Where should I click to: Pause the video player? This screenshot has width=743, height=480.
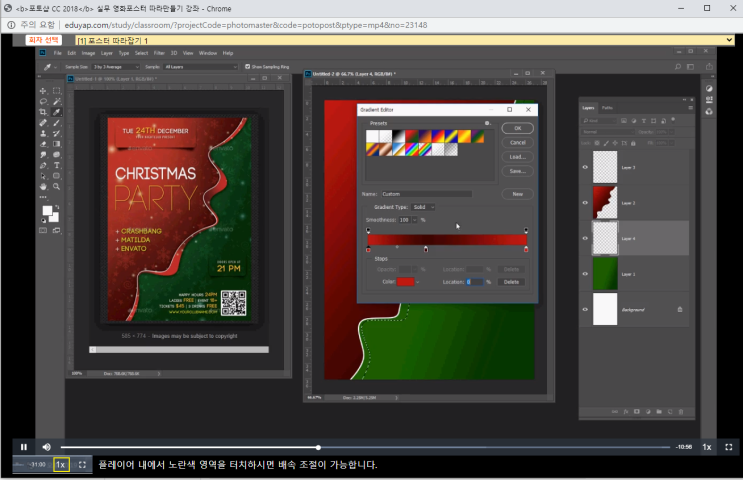tap(24, 447)
